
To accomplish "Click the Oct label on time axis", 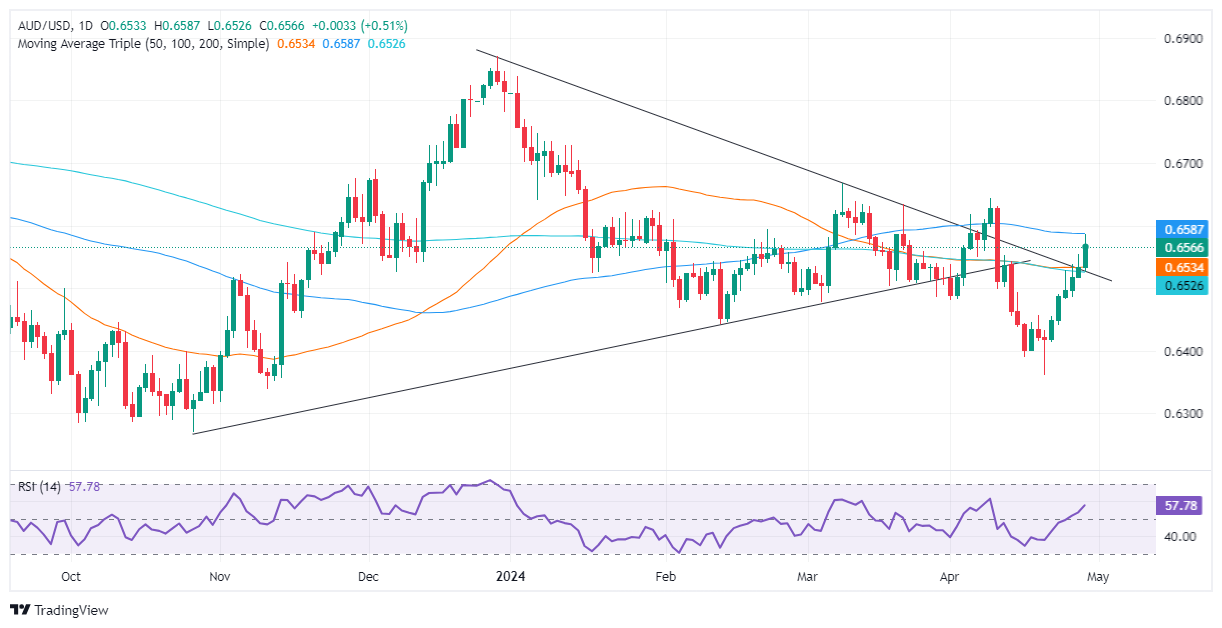I will pyautogui.click(x=71, y=577).
